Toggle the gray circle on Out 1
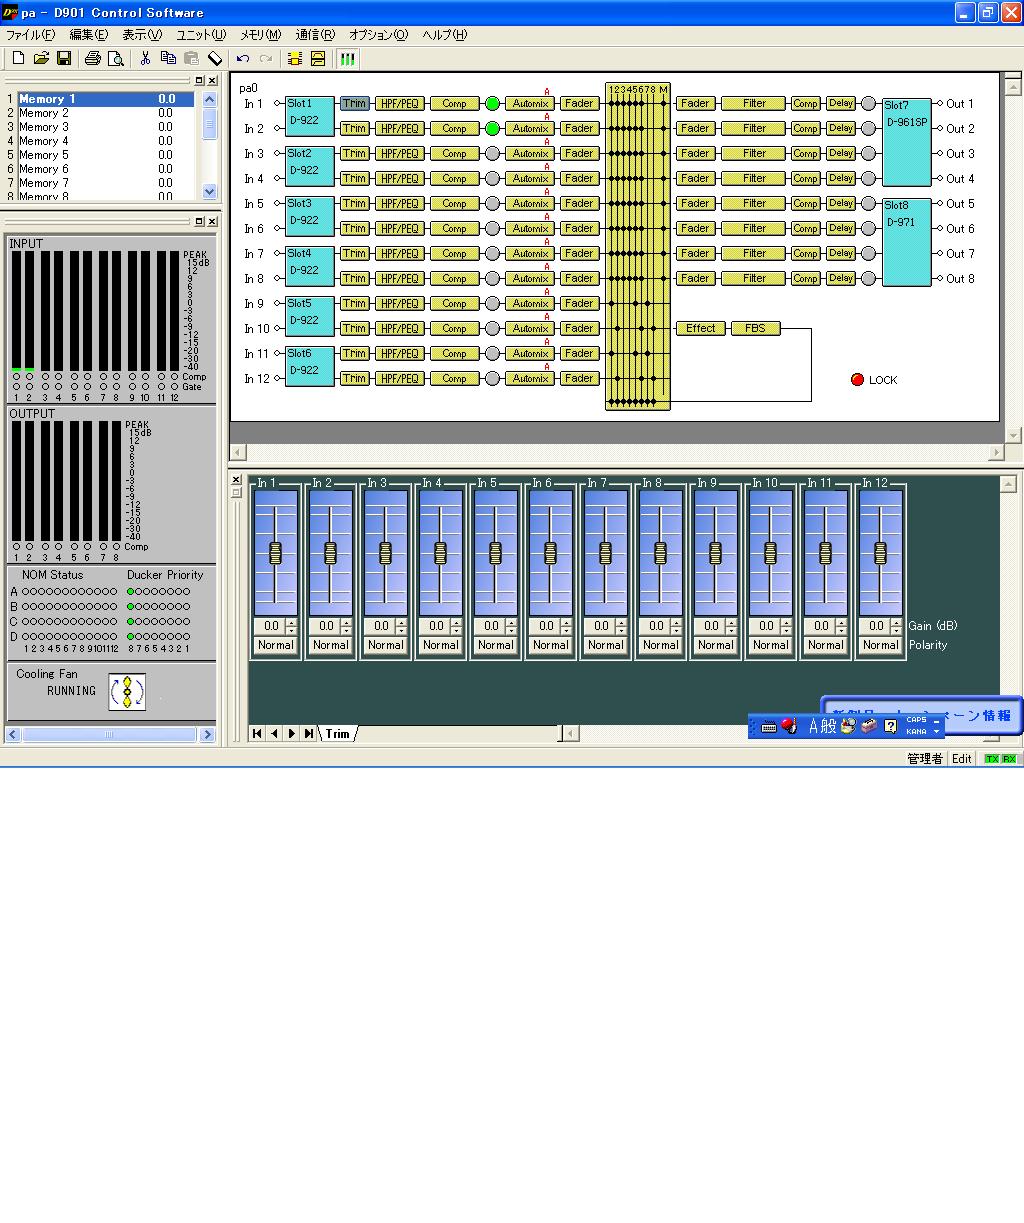This screenshot has height=1223, width=1024. (x=868, y=103)
